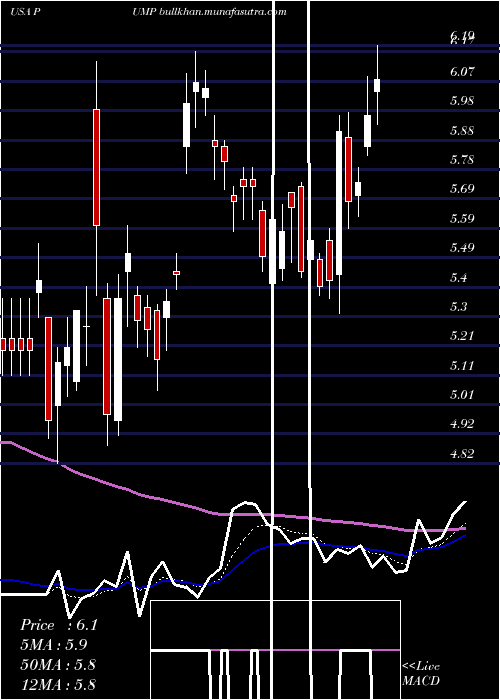Click the 'Price : 6.1' readout
This screenshot has width=500, height=700.
58,625
